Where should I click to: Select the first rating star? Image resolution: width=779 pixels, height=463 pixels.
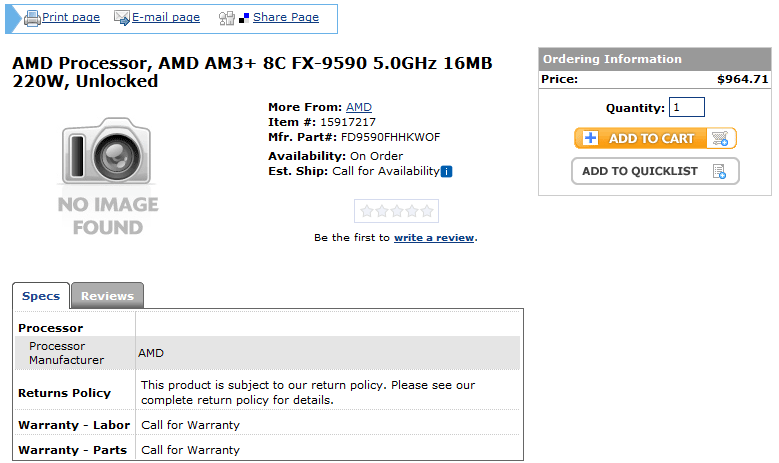pos(366,211)
